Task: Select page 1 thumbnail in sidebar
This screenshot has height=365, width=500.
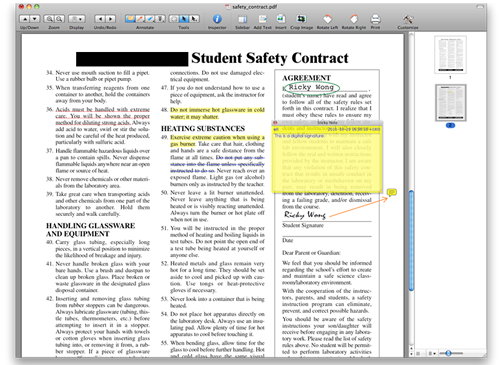Action: 450,55
